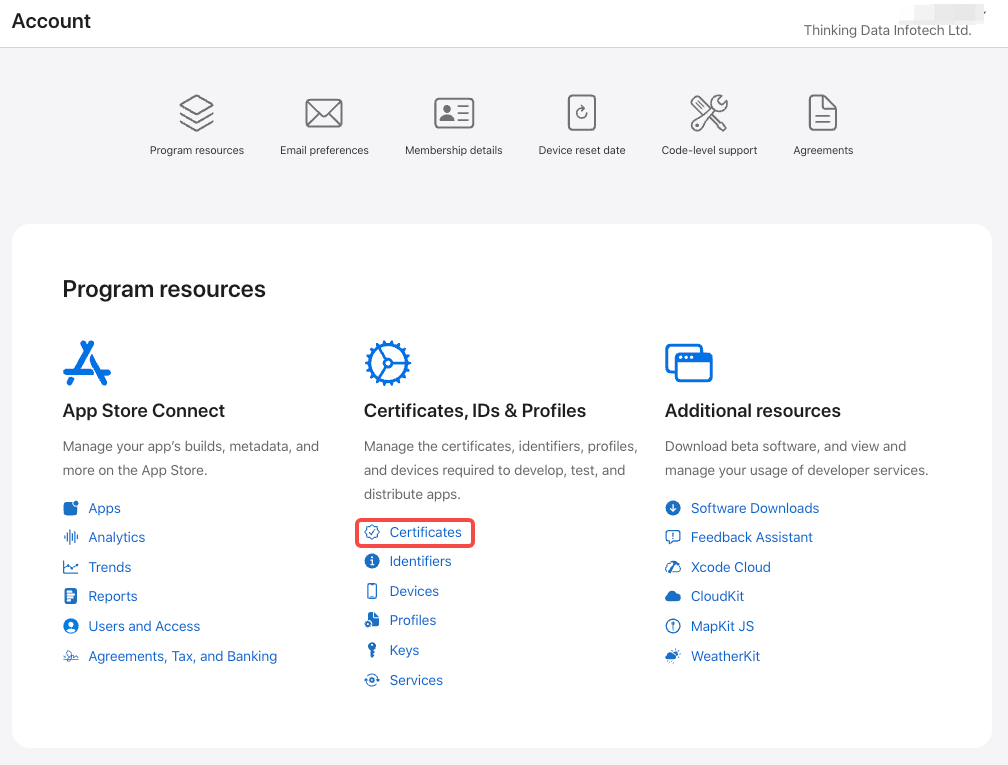Open the Xcode Cloud link
The height and width of the screenshot is (765, 1008).
point(730,567)
